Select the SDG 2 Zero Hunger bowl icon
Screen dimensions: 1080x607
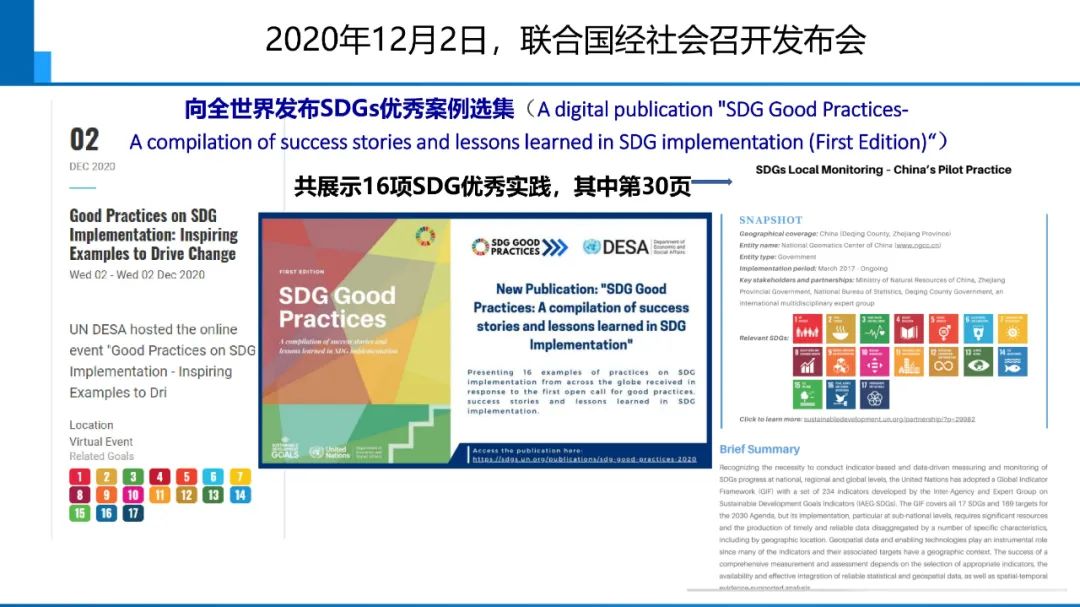(x=840, y=328)
